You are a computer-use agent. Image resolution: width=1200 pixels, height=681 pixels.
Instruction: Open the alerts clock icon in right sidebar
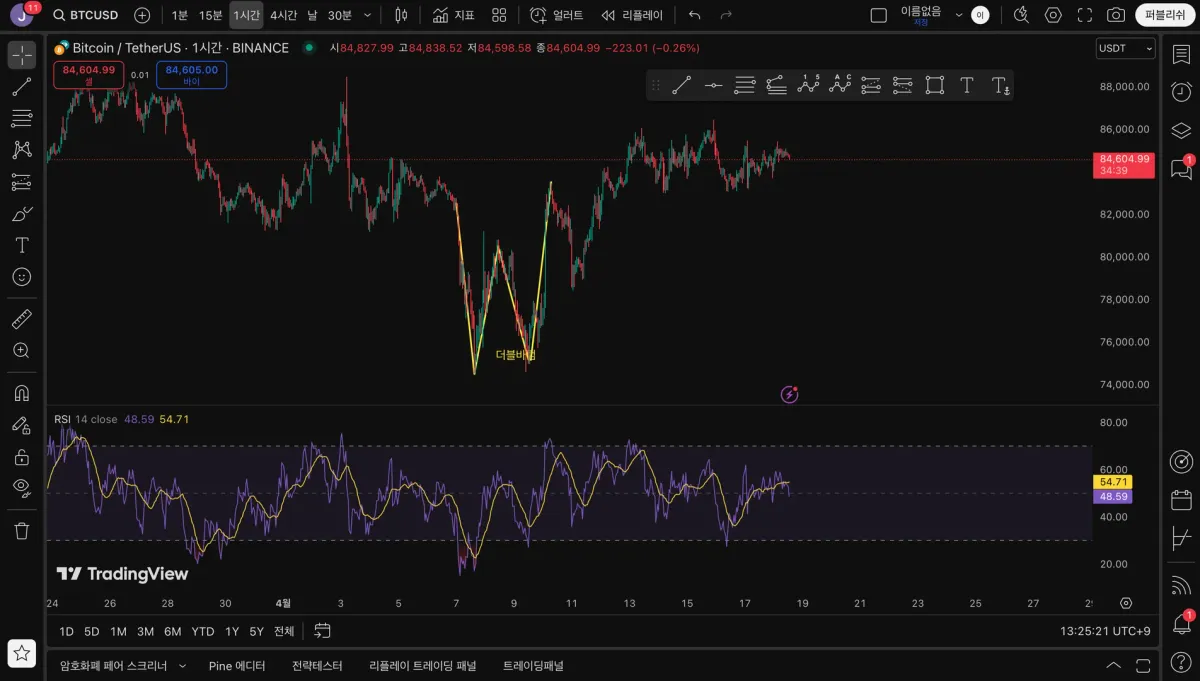[1181, 91]
